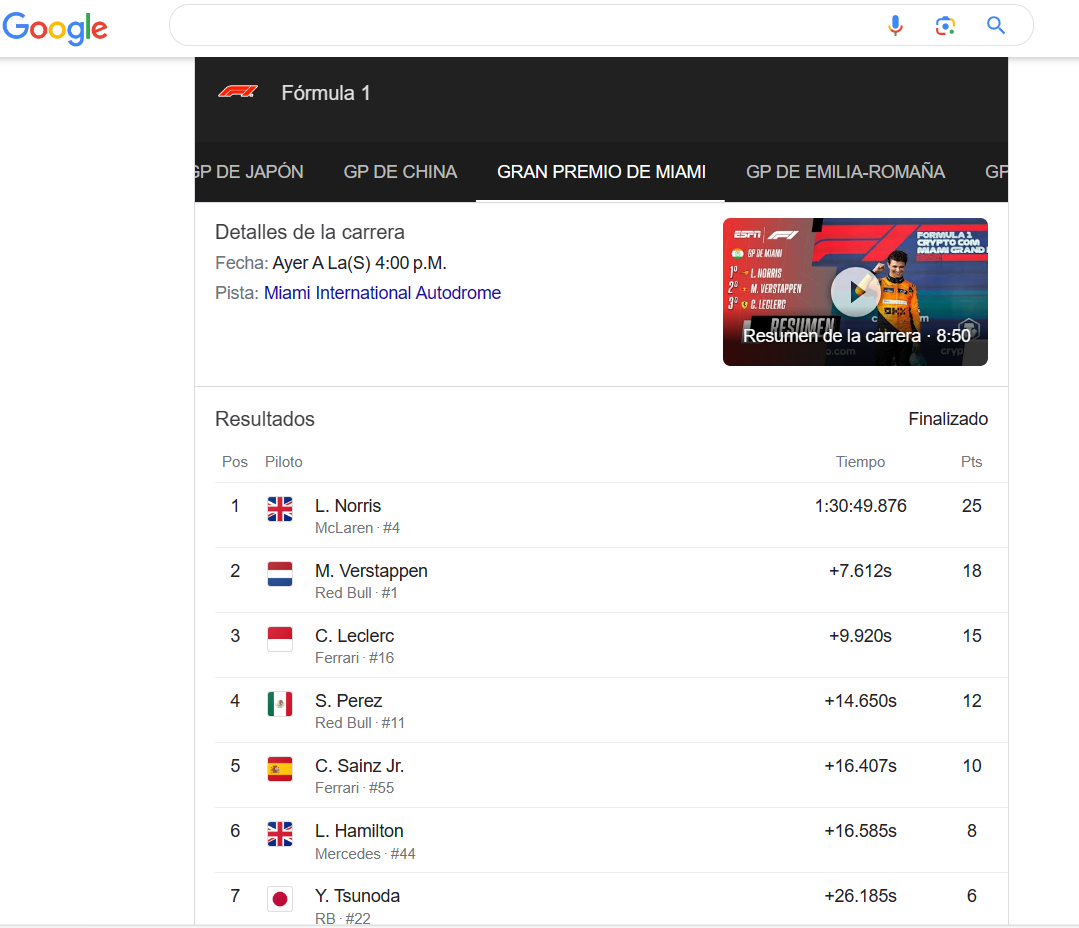
Task: Click the Pos column header
Action: pyautogui.click(x=235, y=462)
